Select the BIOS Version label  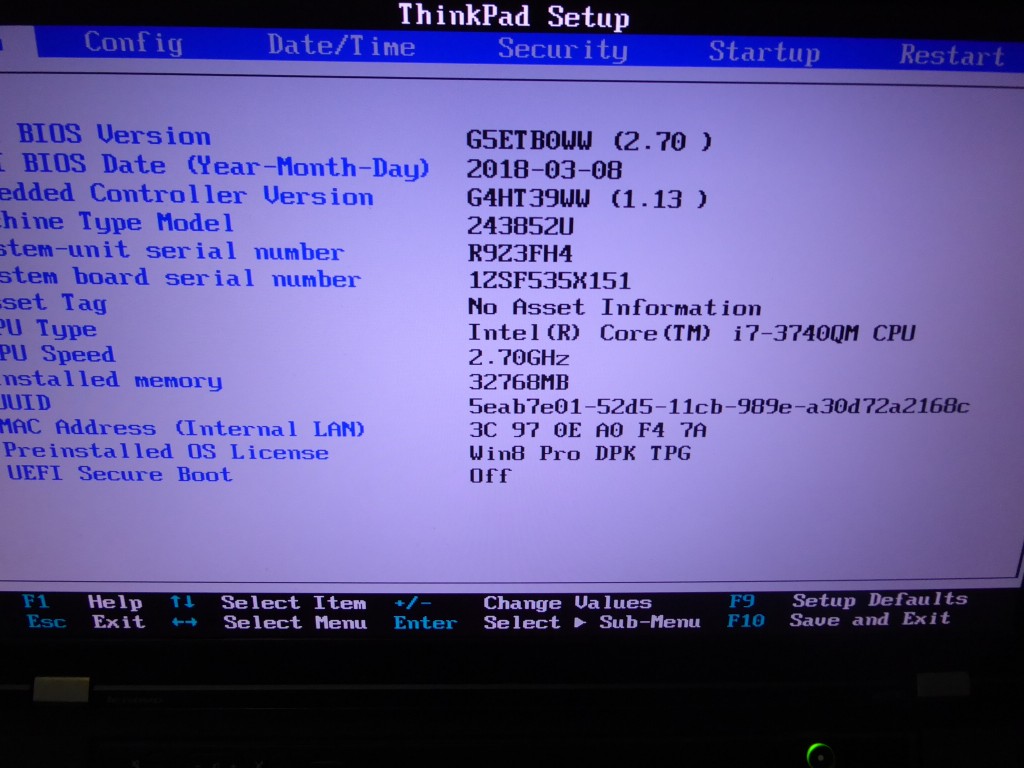pyautogui.click(x=114, y=135)
